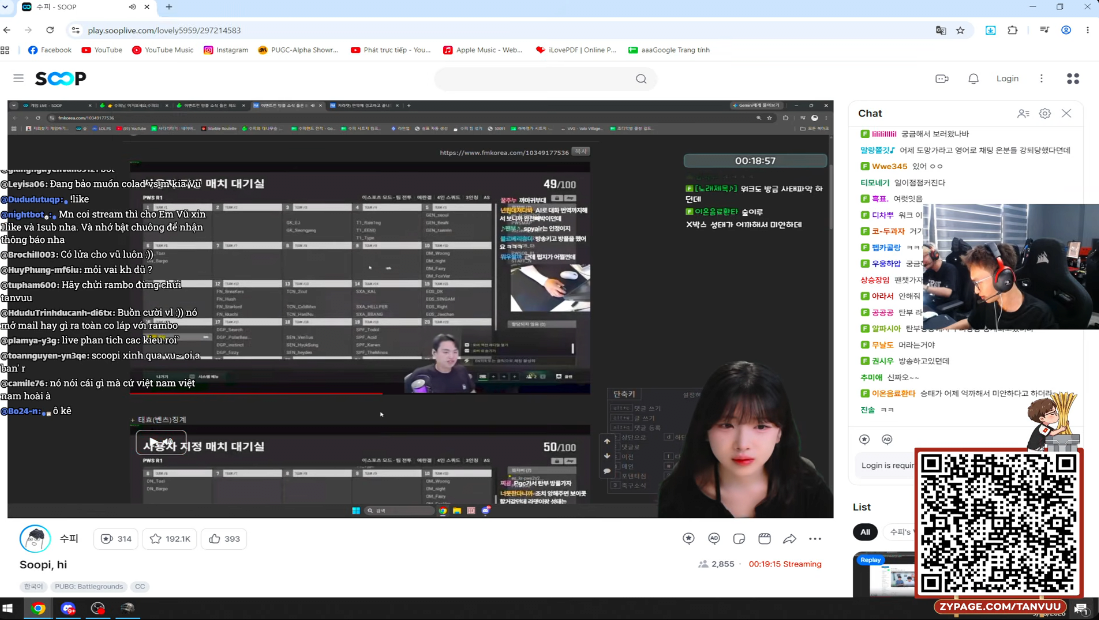
Task: Open OBS Studio from taskbar
Action: (97, 608)
